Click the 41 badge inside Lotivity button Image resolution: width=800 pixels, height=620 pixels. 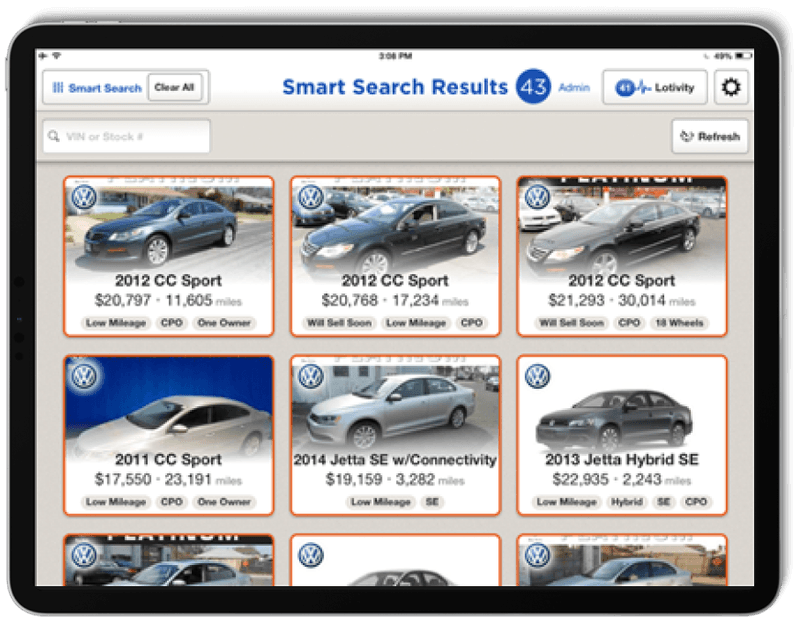(624, 88)
